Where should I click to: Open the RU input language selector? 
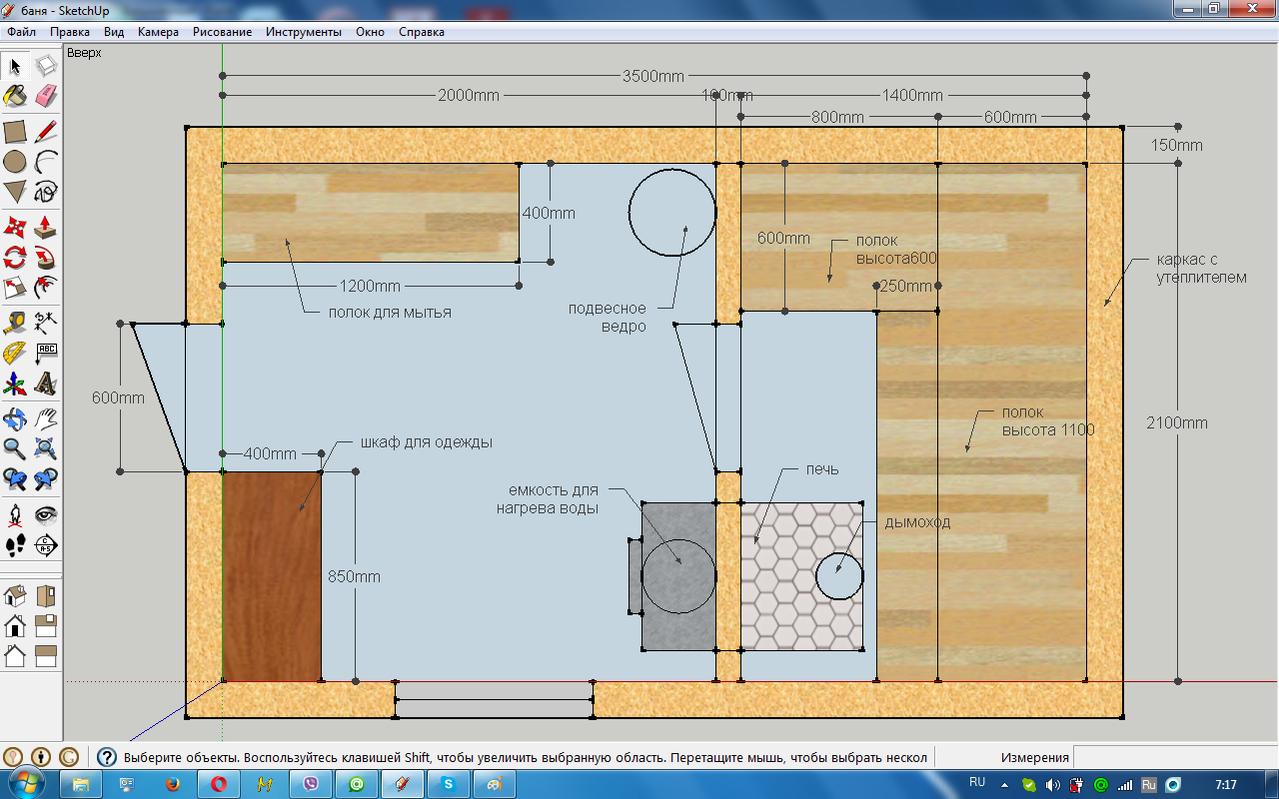(977, 783)
